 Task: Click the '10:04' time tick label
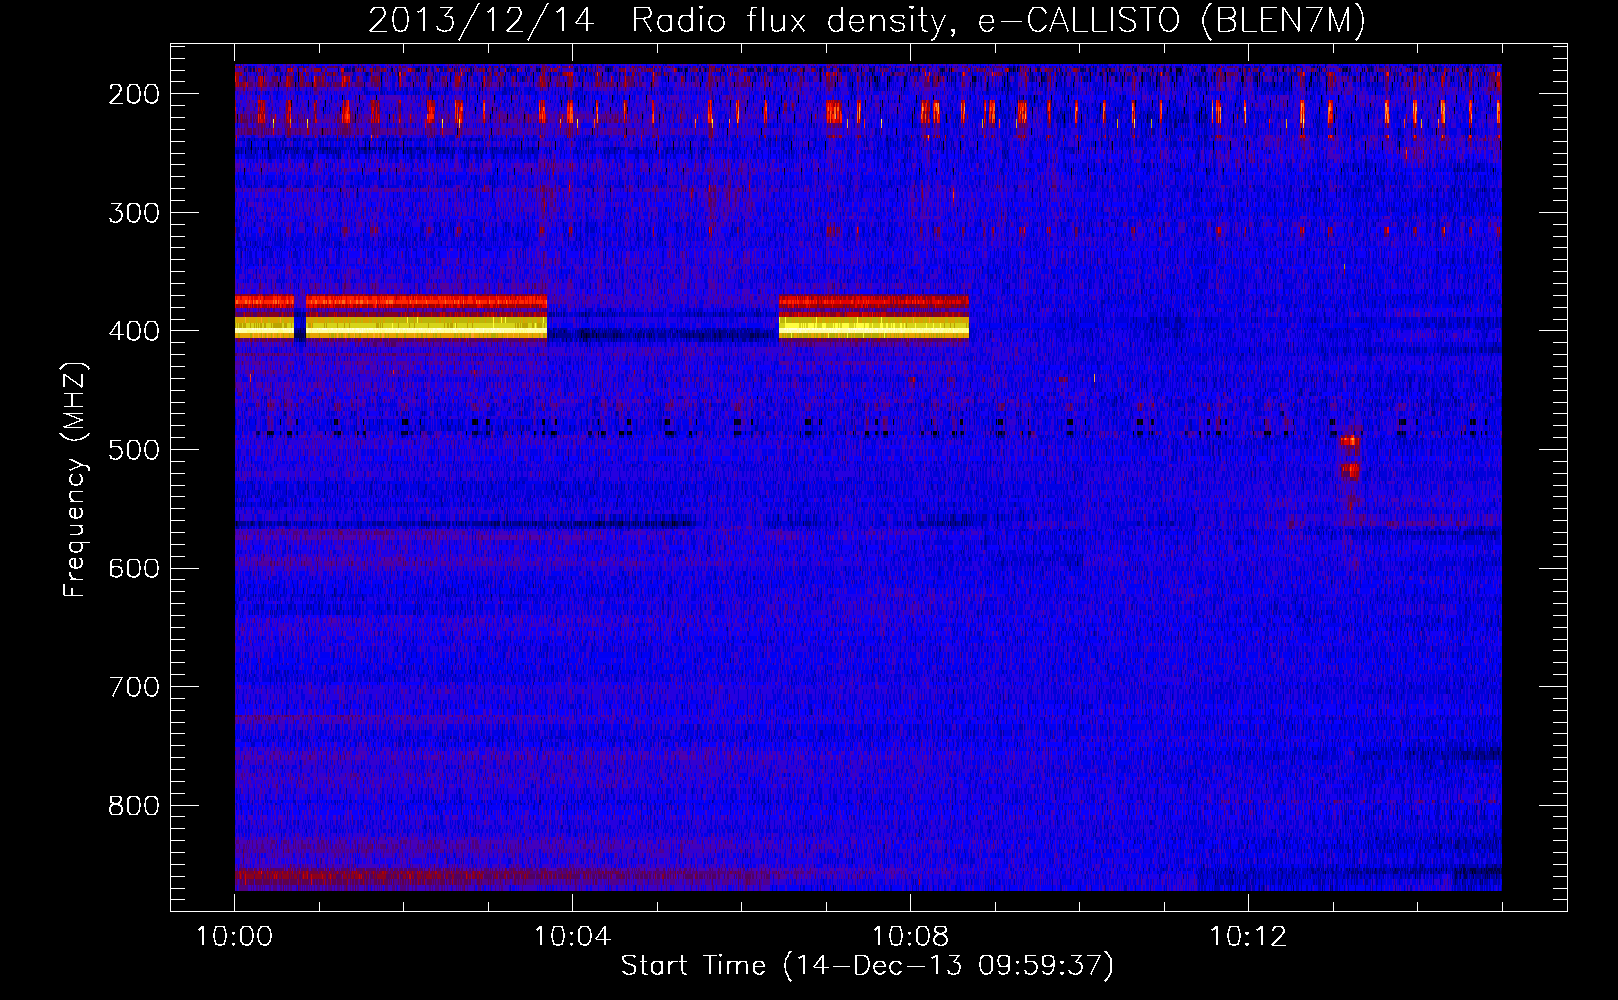572,936
